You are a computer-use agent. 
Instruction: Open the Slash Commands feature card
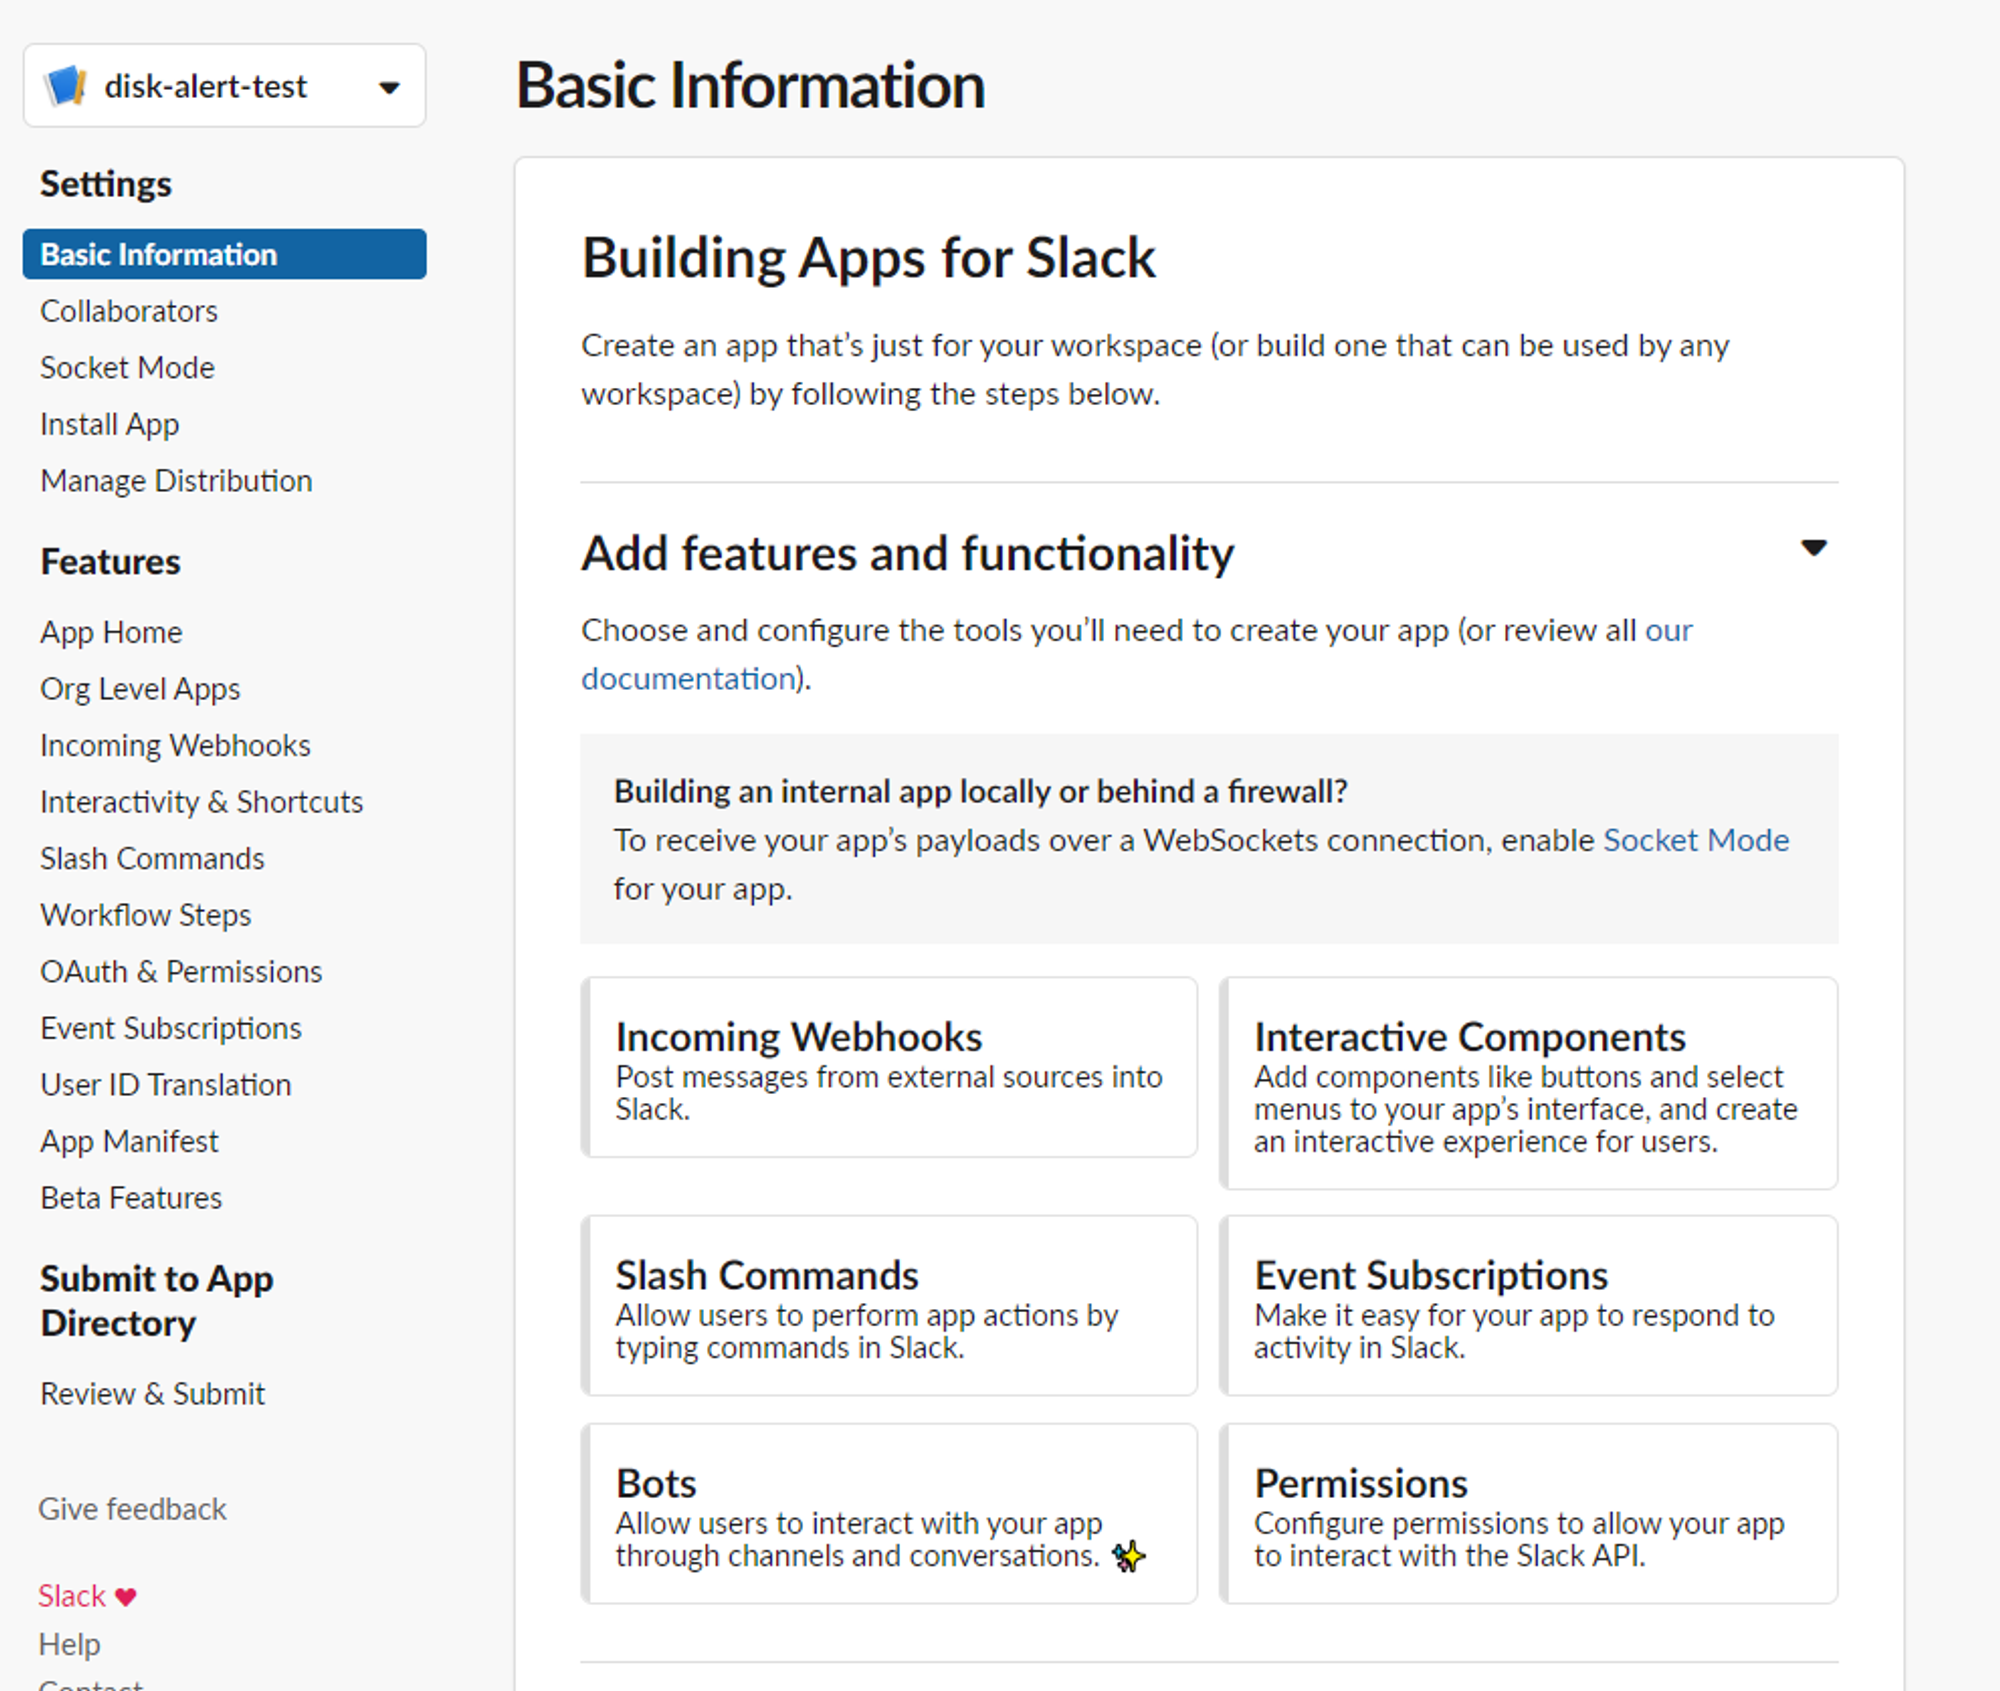click(x=889, y=1306)
